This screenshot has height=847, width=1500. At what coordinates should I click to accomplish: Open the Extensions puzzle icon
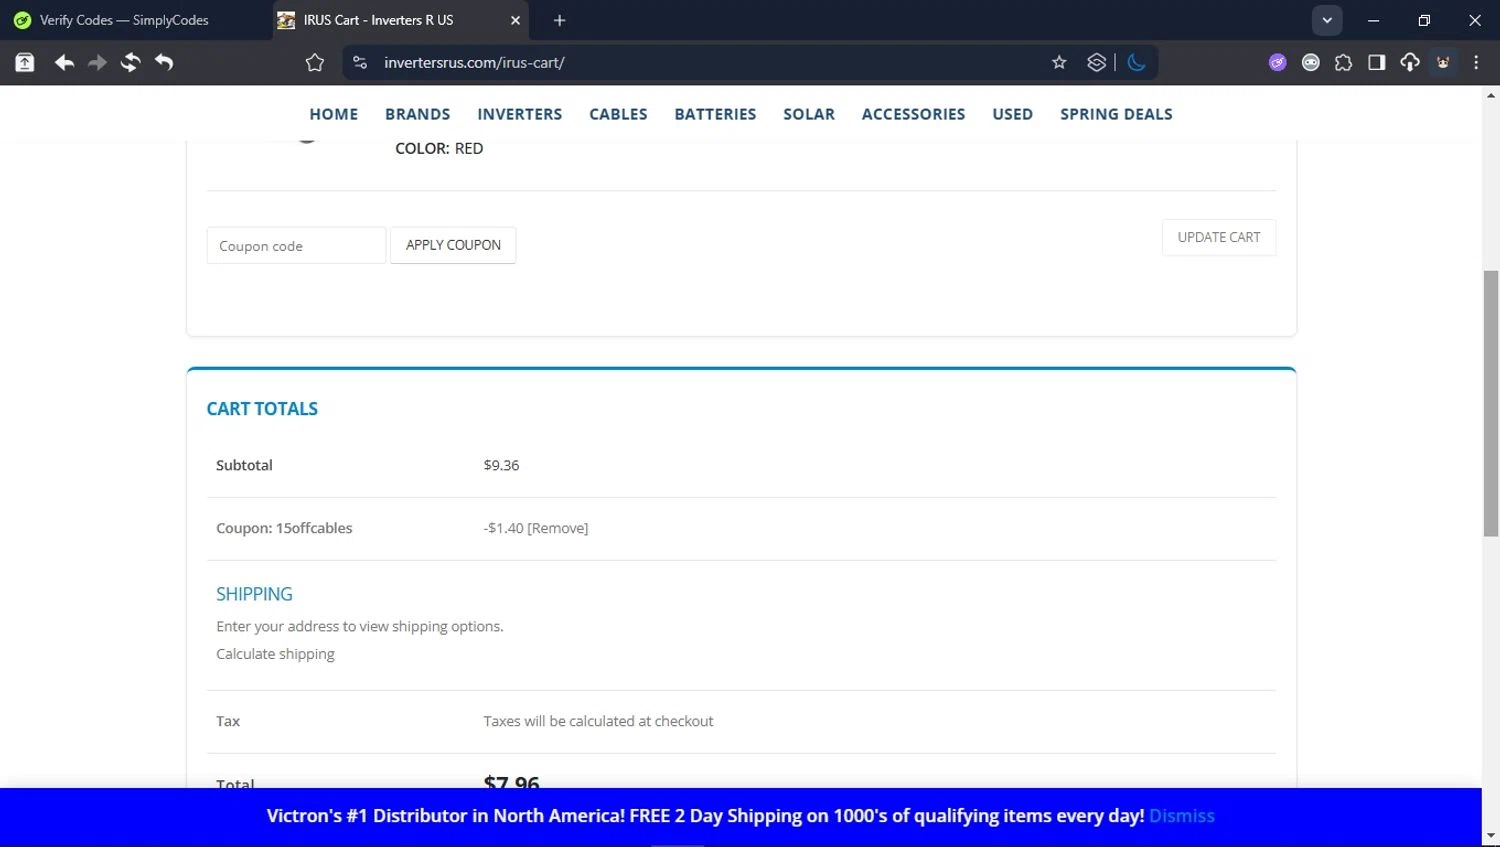[x=1343, y=63]
